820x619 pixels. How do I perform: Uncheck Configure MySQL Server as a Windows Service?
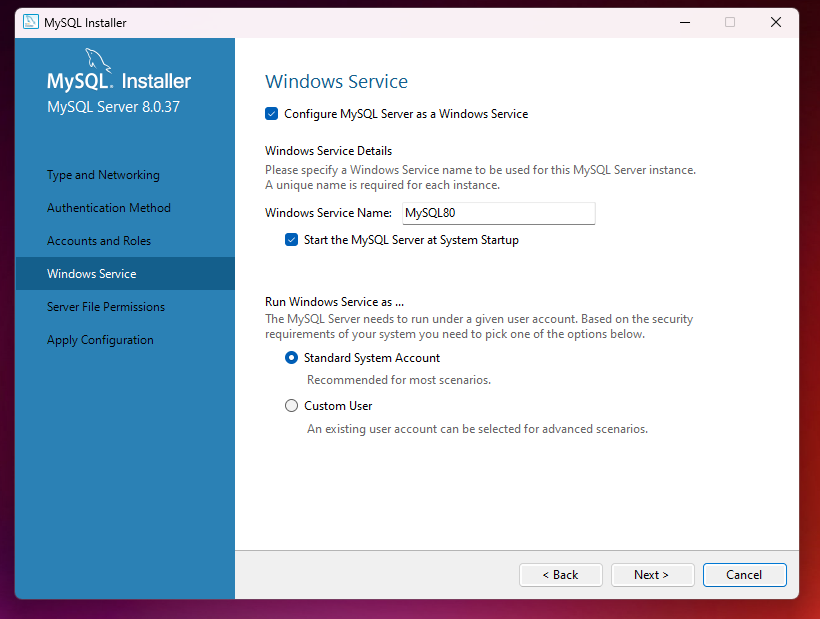pyautogui.click(x=271, y=113)
